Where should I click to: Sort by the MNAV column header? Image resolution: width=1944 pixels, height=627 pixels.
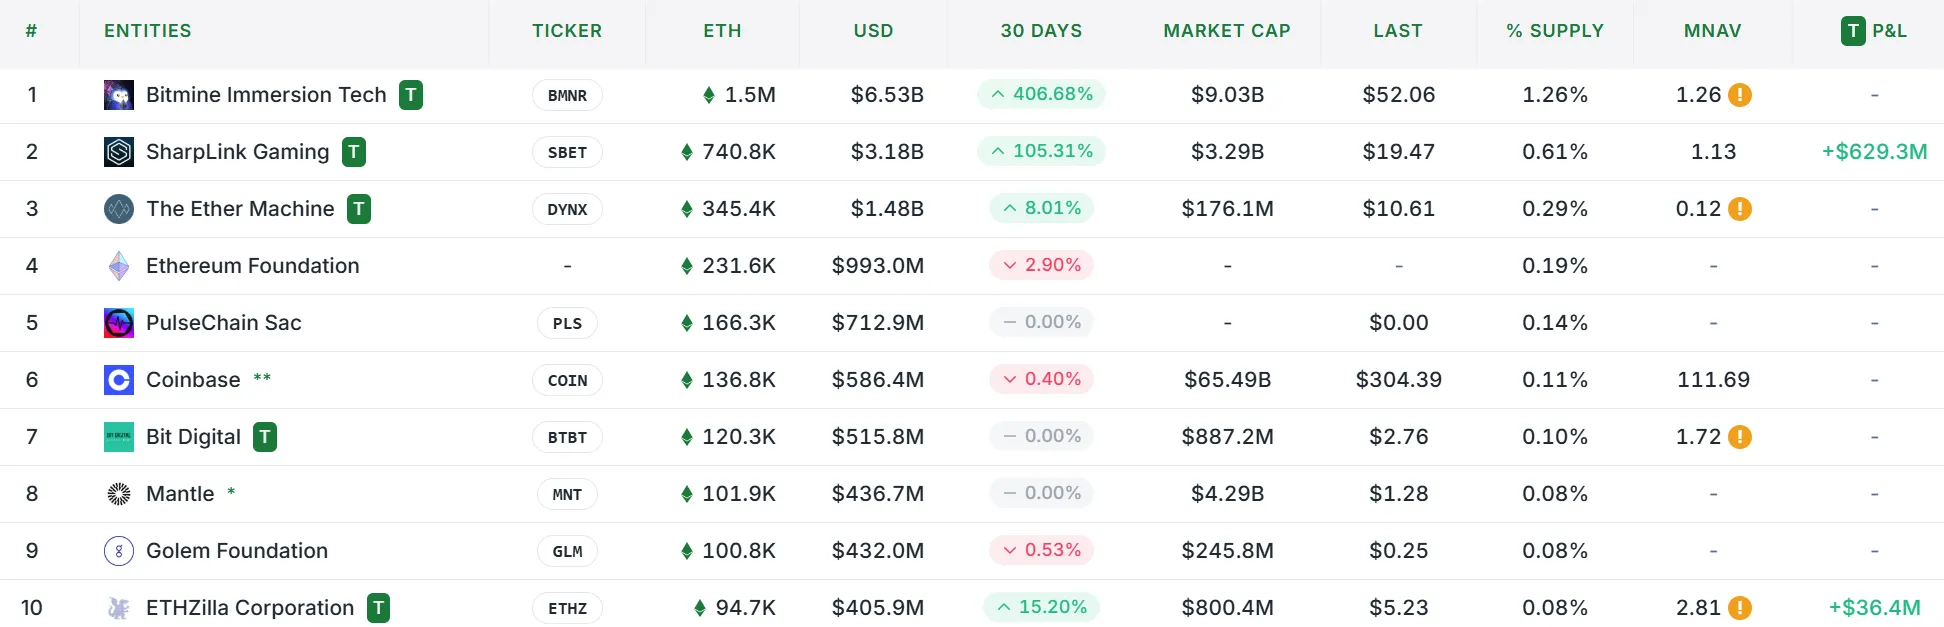click(1712, 31)
